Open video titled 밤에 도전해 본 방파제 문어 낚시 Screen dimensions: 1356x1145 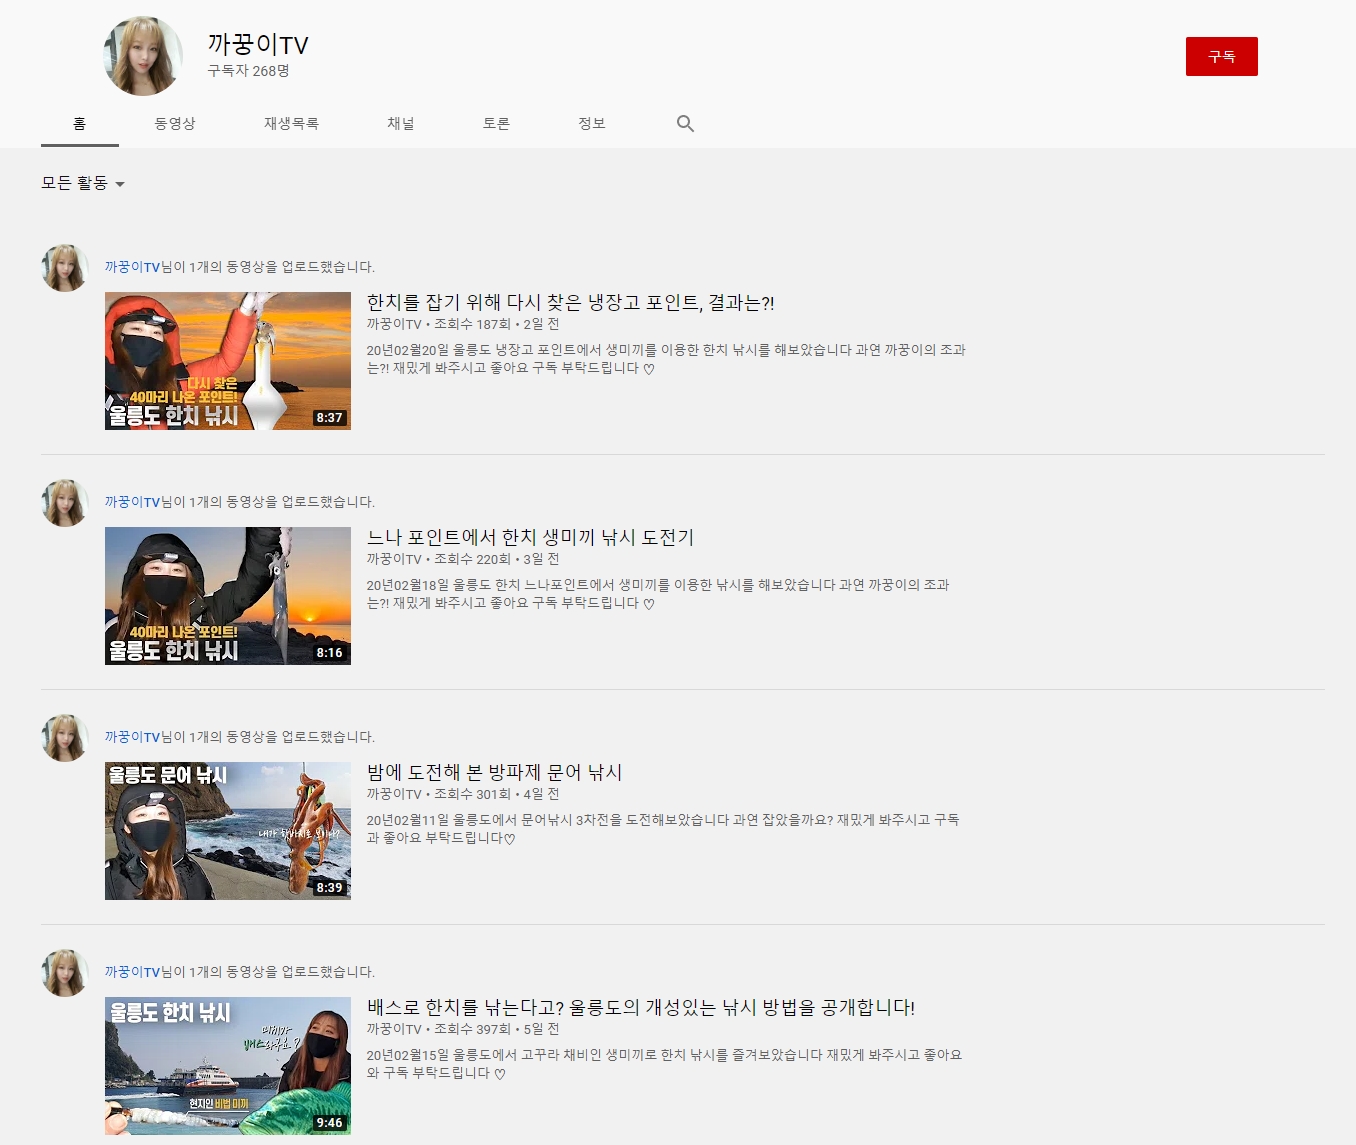494,772
